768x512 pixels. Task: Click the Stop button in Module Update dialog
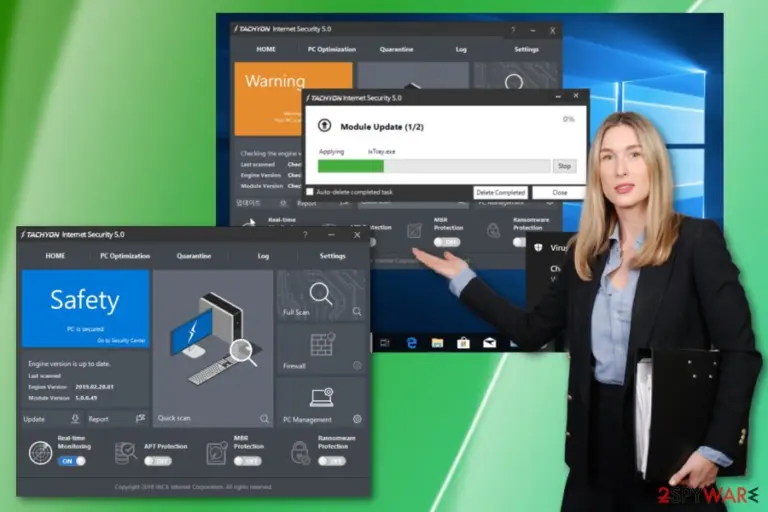click(564, 166)
